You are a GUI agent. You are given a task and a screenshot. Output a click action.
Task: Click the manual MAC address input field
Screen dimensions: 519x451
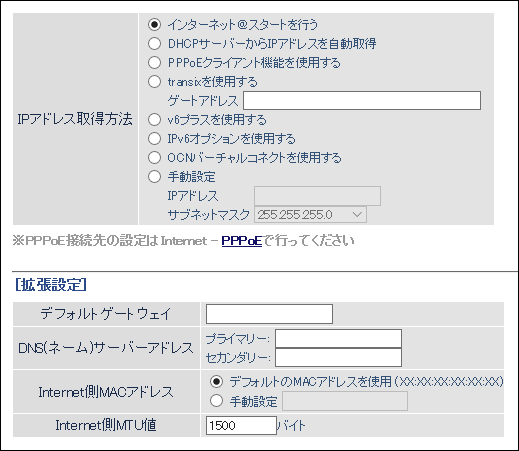point(345,401)
